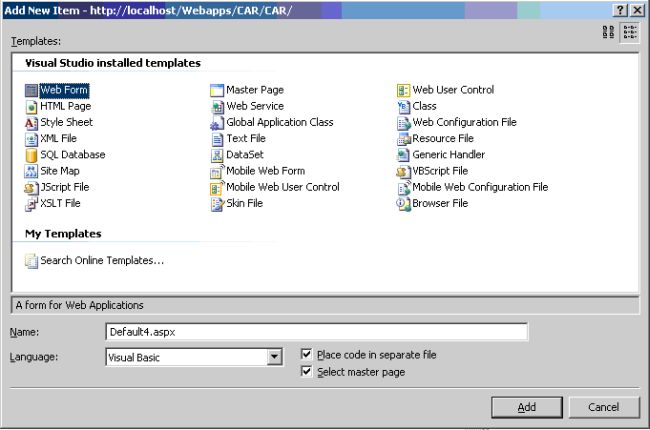Click the 'Search Online Templates...' label

102,260
